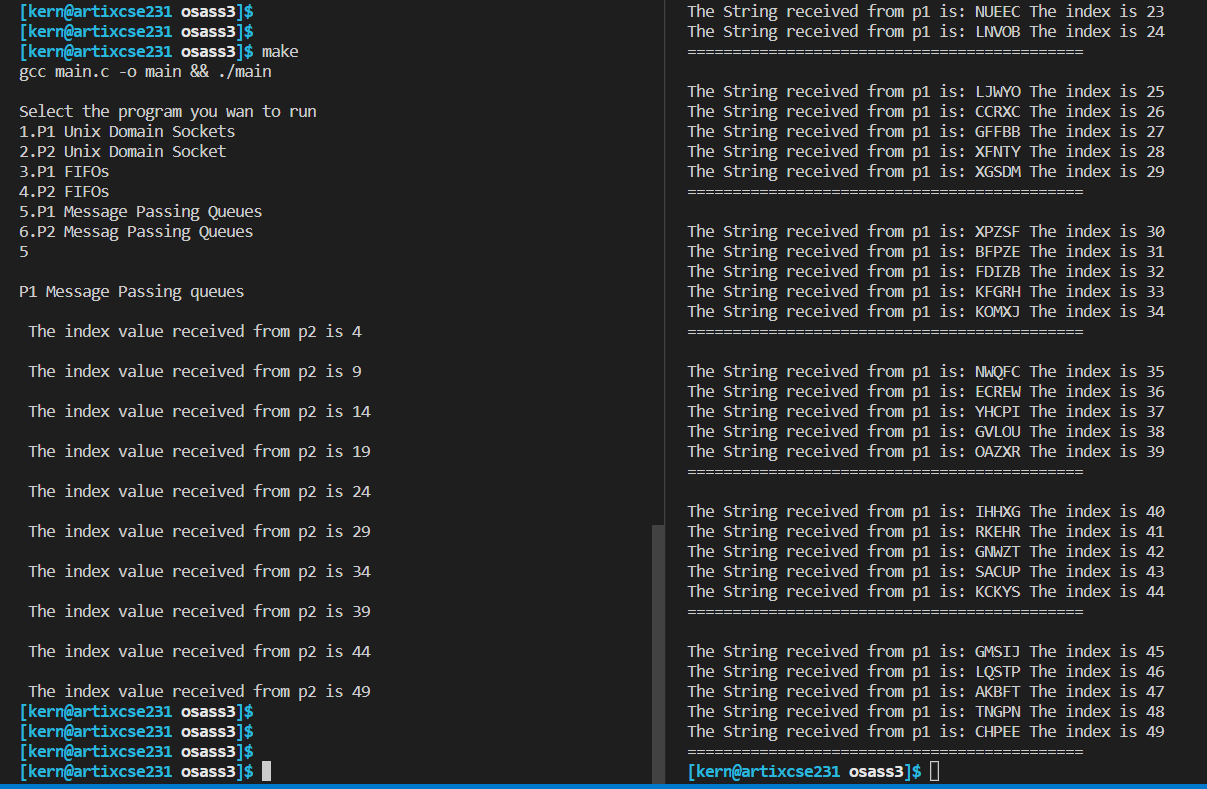Click the string CCRXC with index 26
The width and height of the screenshot is (1207, 789).
coord(998,111)
